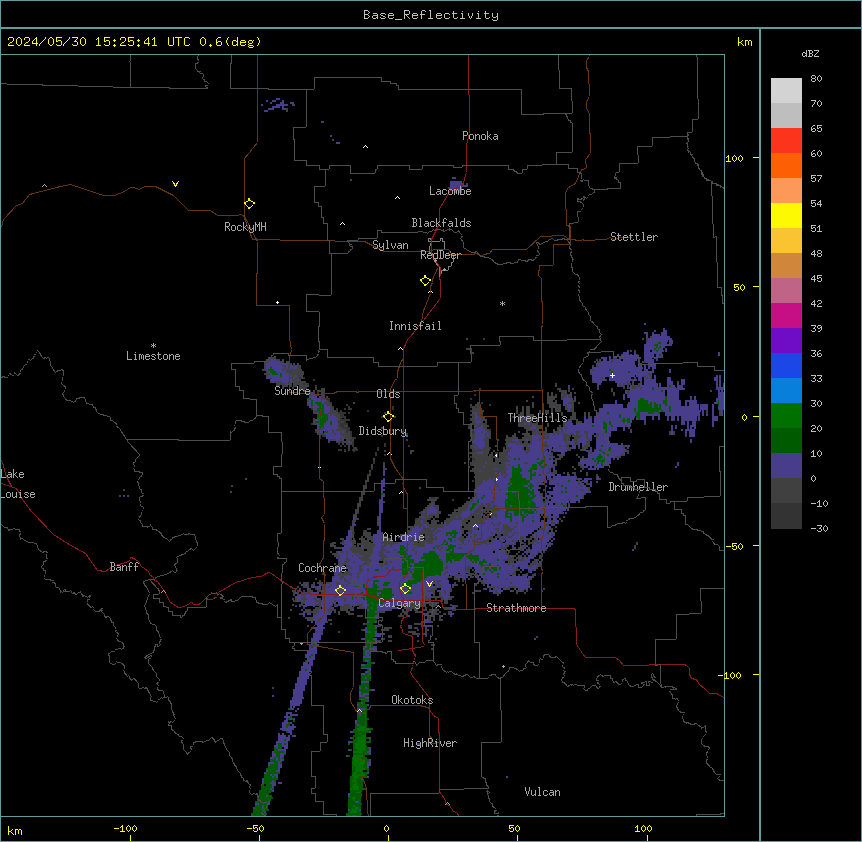Image resolution: width=862 pixels, height=842 pixels.
Task: Click the yellow diamond marker south of RedDeer
Action: click(426, 281)
